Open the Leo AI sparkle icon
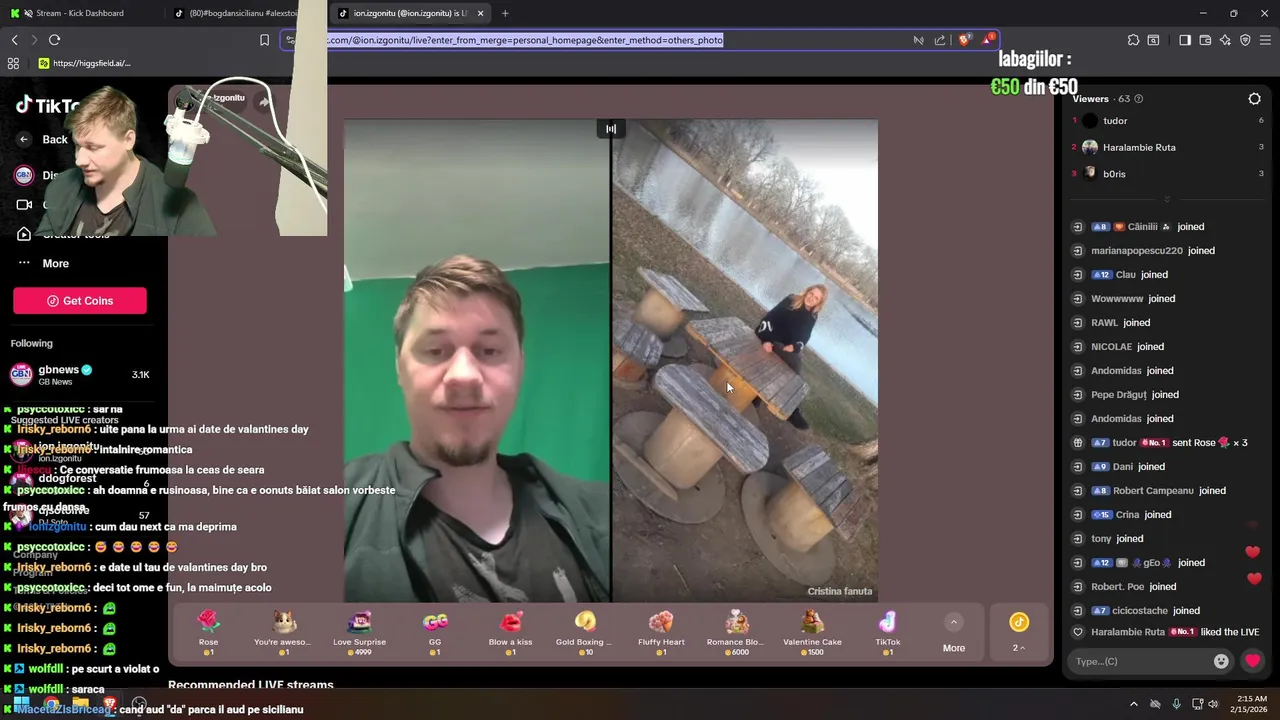 click(x=1225, y=40)
